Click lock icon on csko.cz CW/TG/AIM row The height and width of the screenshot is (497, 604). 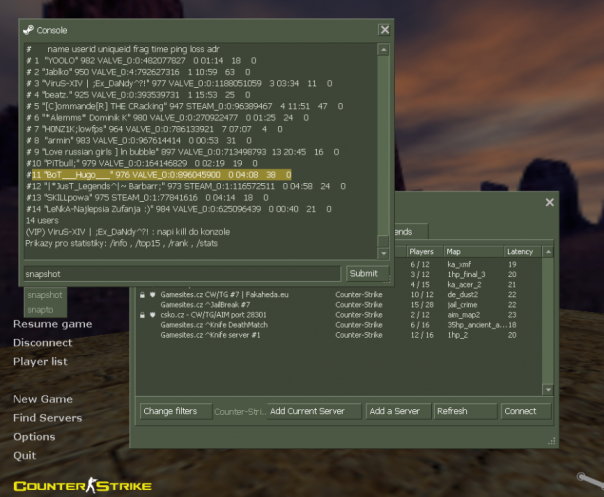coord(142,315)
